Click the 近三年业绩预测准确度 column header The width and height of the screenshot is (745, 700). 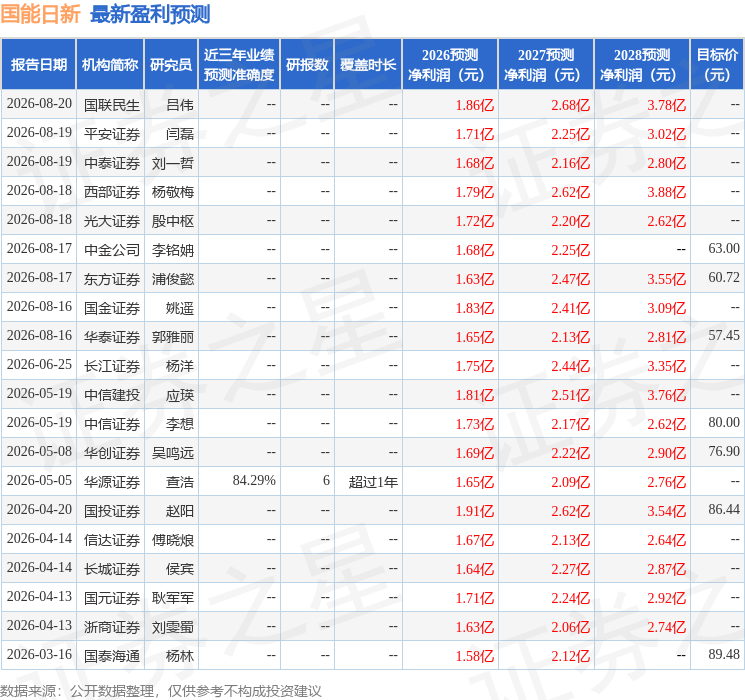(239, 65)
